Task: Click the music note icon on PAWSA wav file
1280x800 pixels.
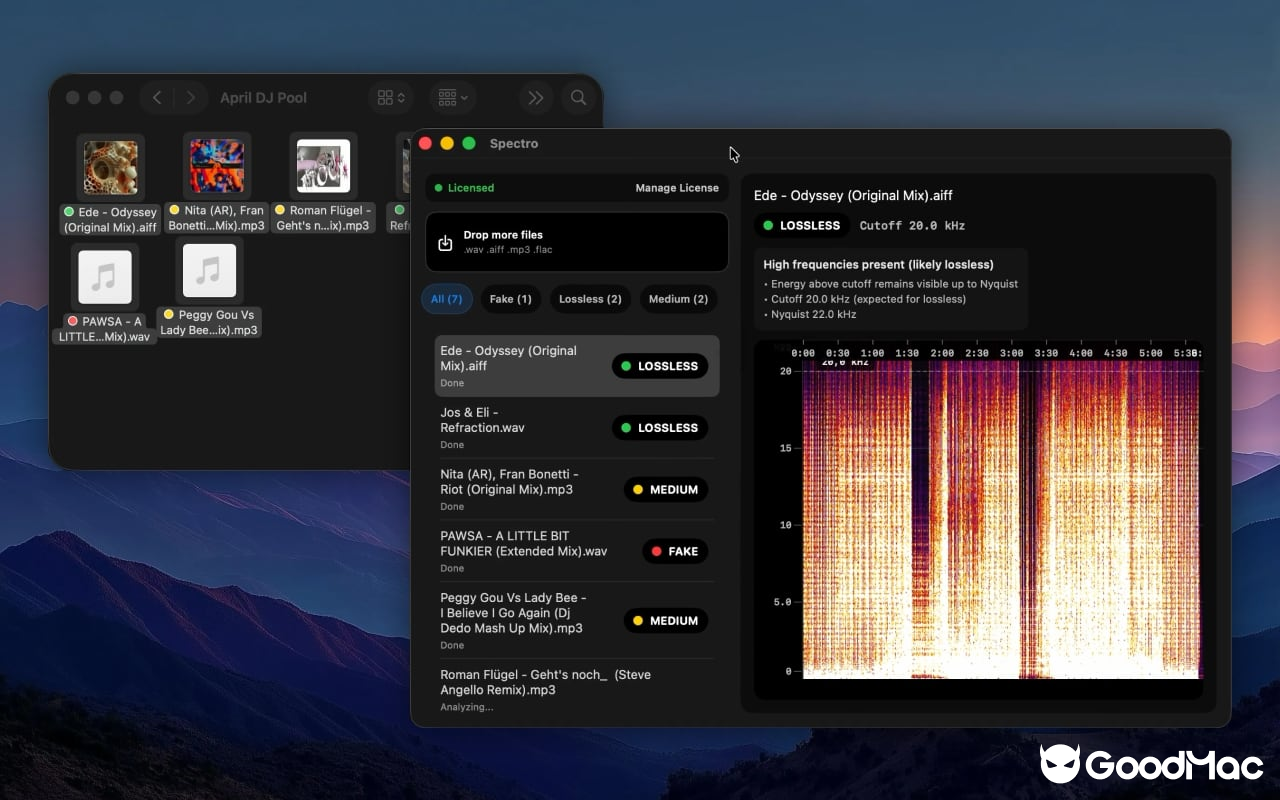Action: click(103, 275)
